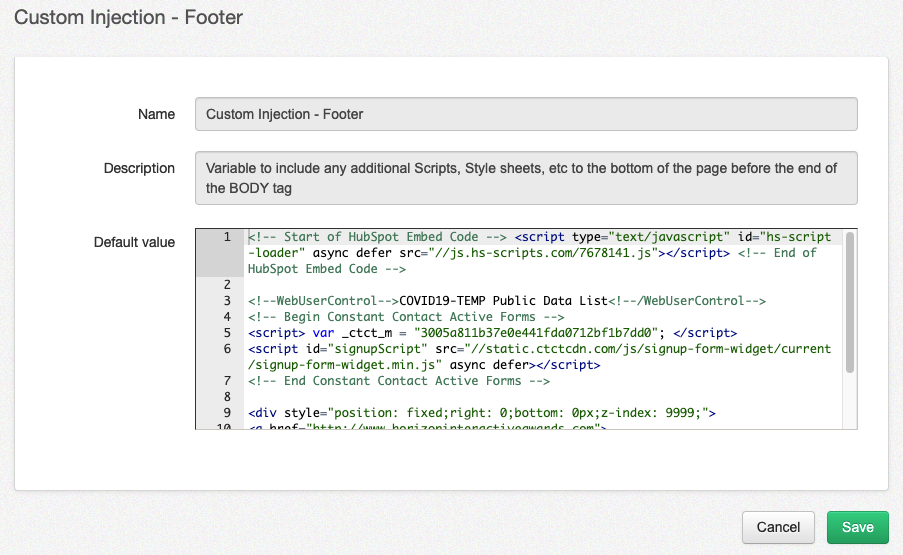
Task: Click line number 4 in editor gutter
Action: [227, 317]
